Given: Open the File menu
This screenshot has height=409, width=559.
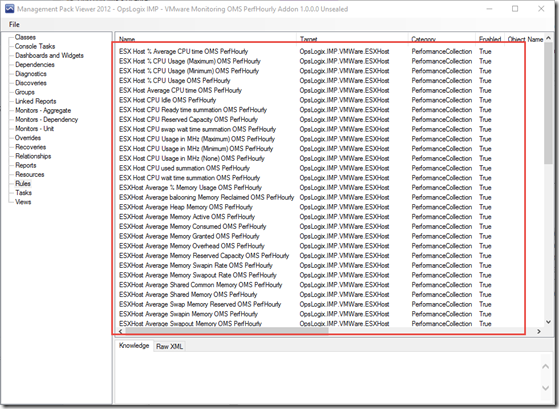Looking at the screenshot, I should tap(14, 24).
